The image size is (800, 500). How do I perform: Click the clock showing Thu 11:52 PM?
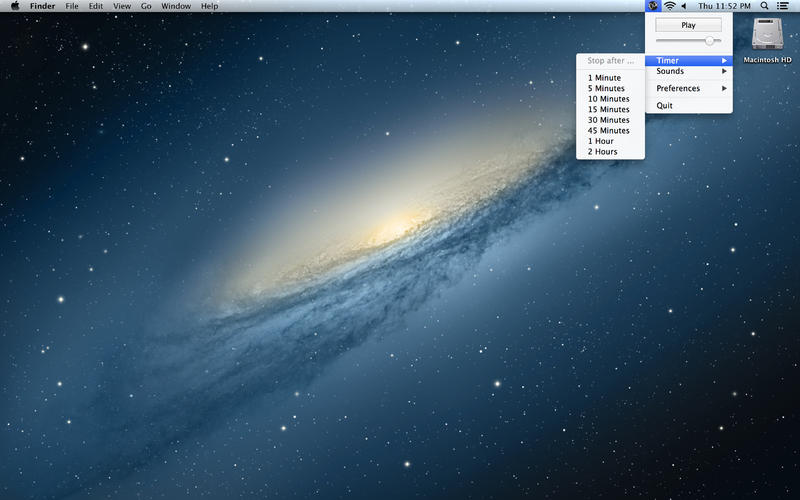tap(724, 6)
